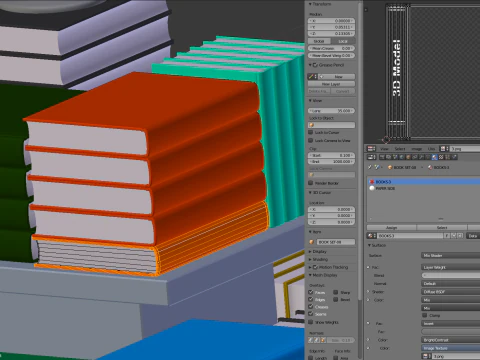480x360 pixels.
Task: Click the New Layer button
Action: click(331, 84)
